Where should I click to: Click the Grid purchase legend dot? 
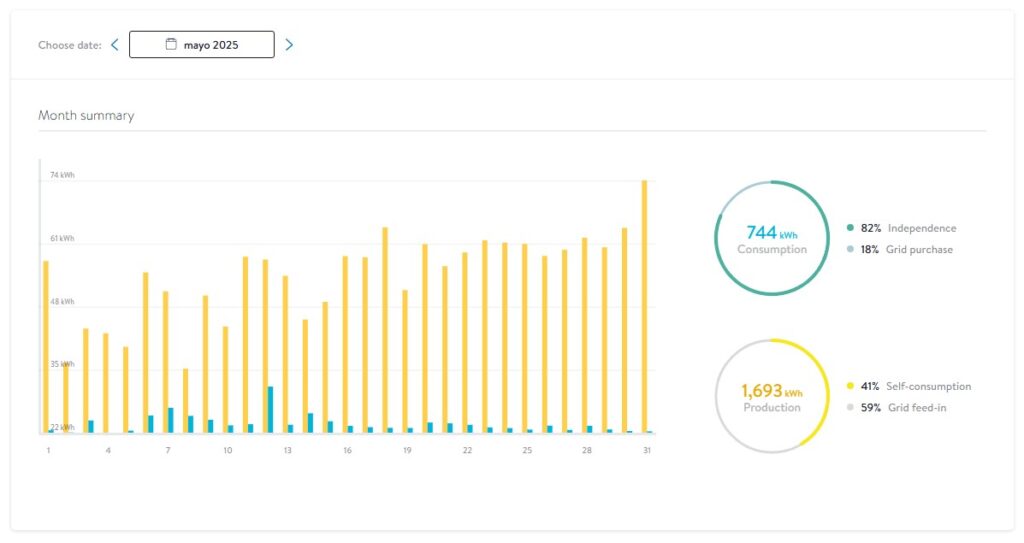(x=850, y=250)
